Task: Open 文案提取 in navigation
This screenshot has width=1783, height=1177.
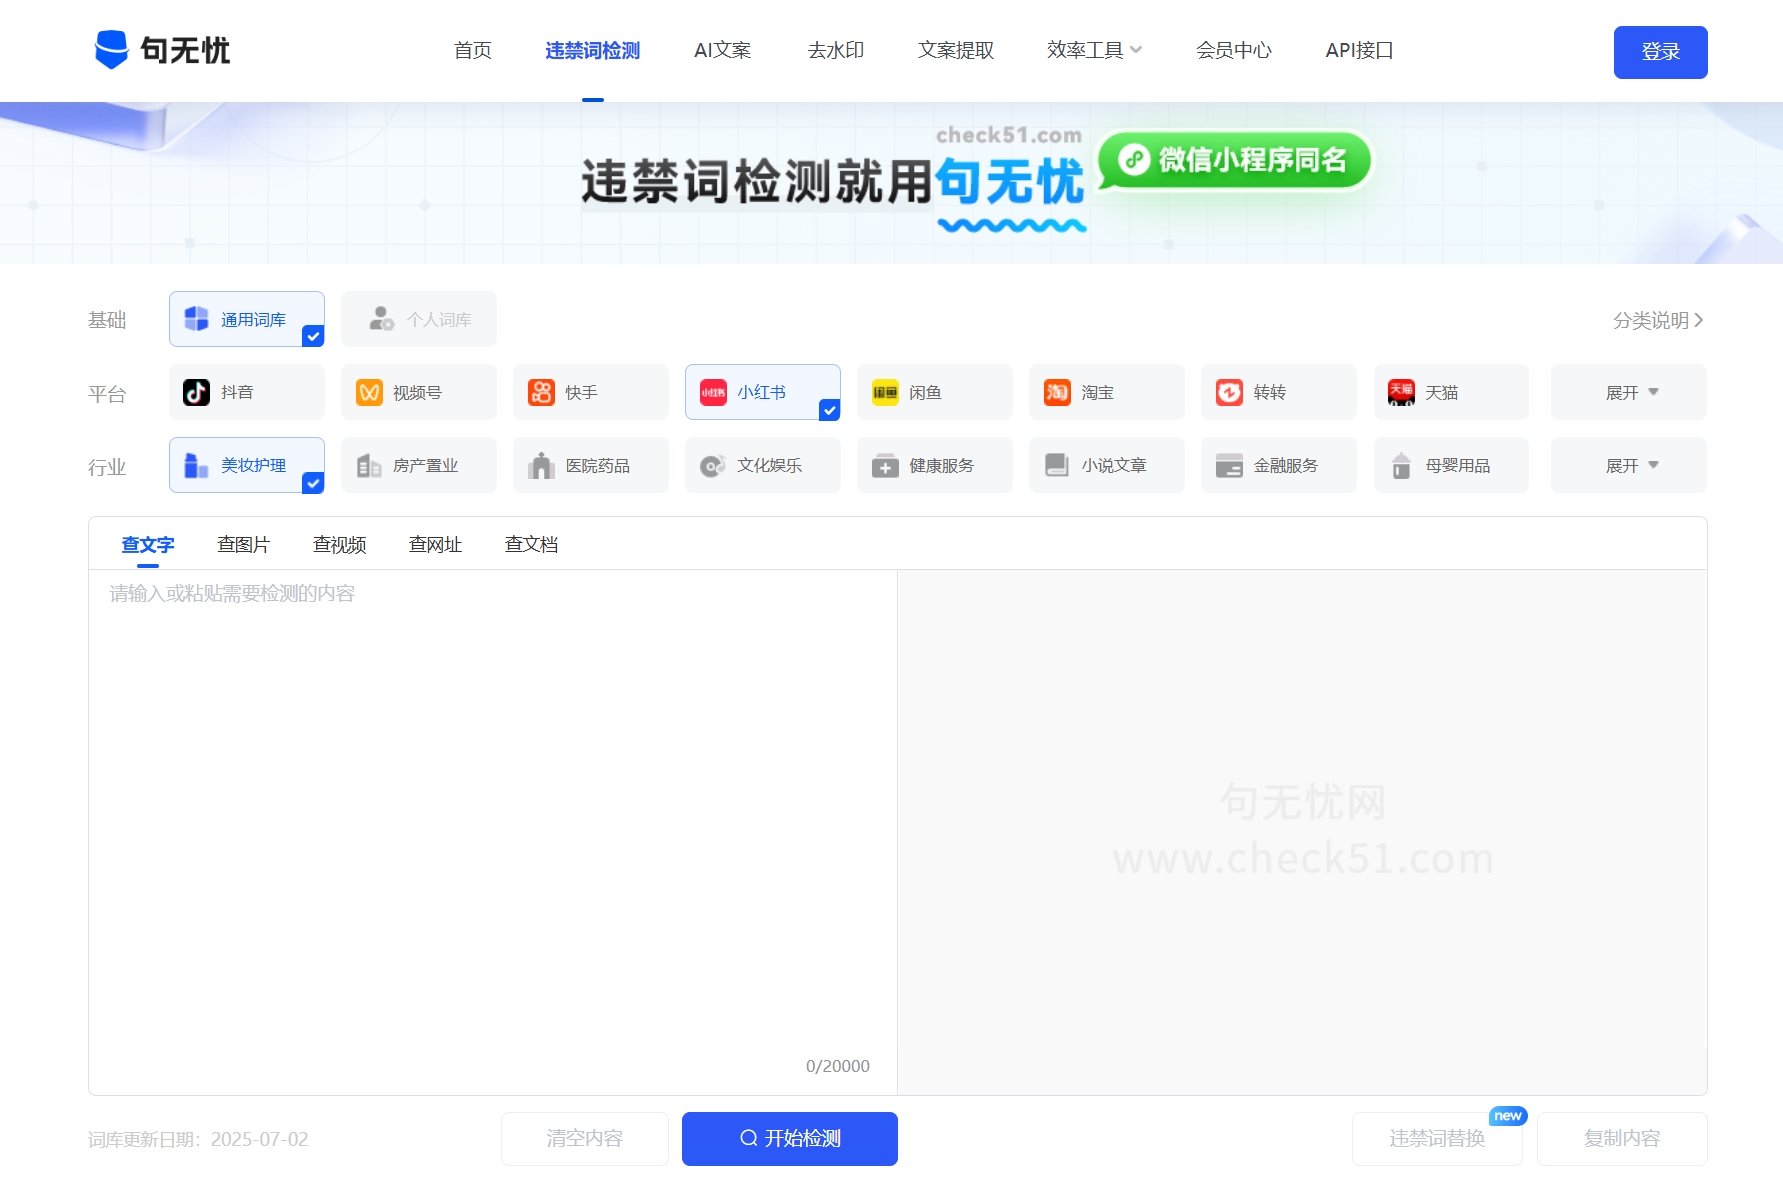Action: (x=956, y=50)
